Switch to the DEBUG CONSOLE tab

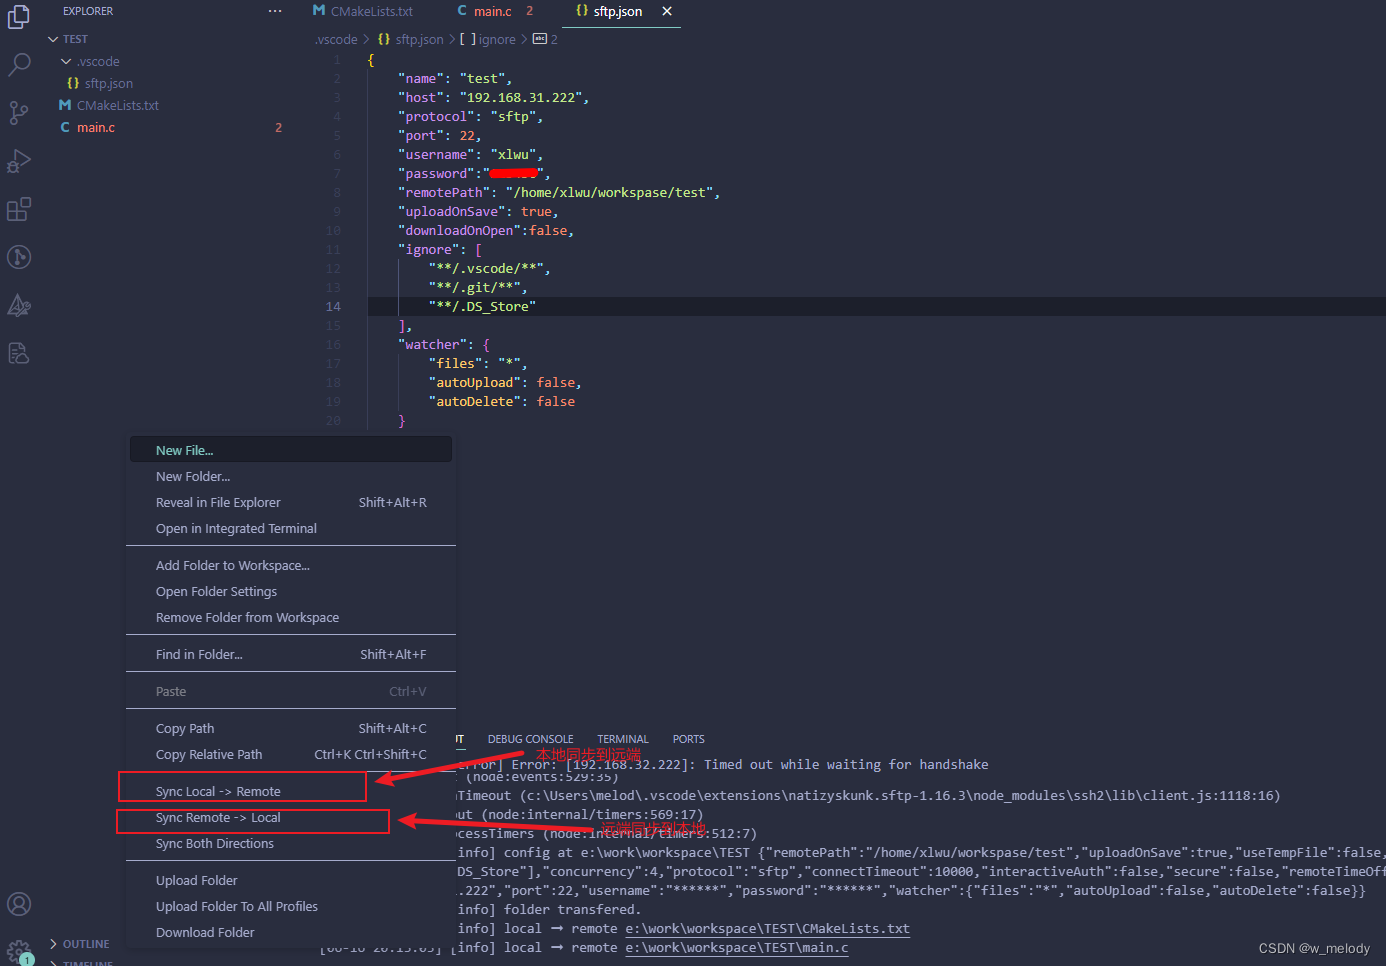coord(530,738)
